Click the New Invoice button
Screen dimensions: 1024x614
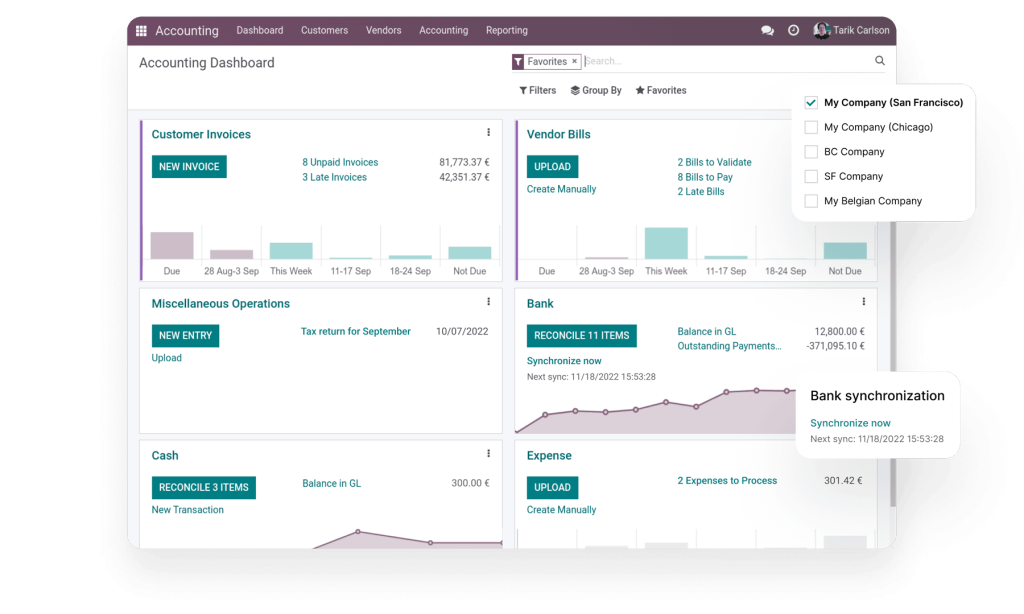tap(189, 167)
